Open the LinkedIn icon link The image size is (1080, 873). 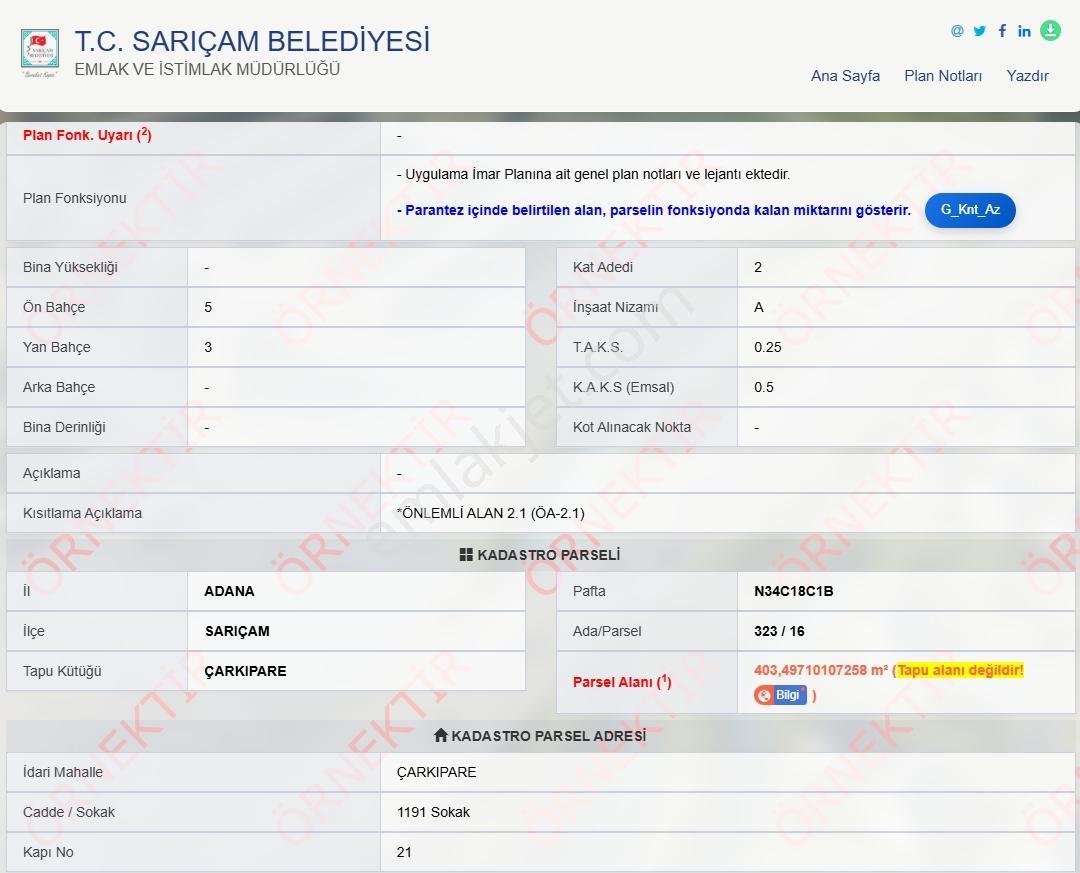click(1024, 30)
